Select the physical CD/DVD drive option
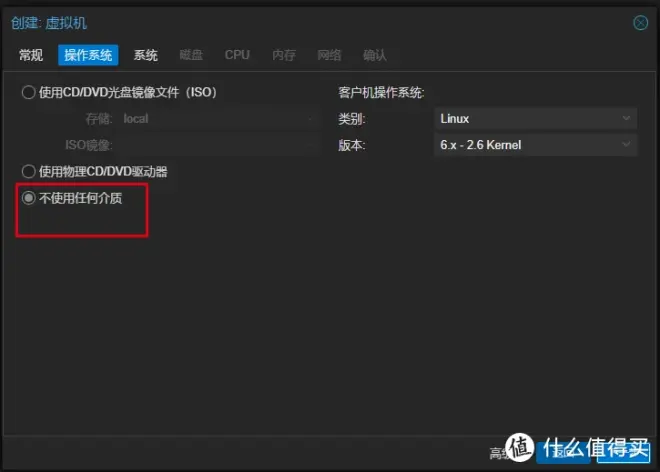This screenshot has width=660, height=472. [x=29, y=171]
